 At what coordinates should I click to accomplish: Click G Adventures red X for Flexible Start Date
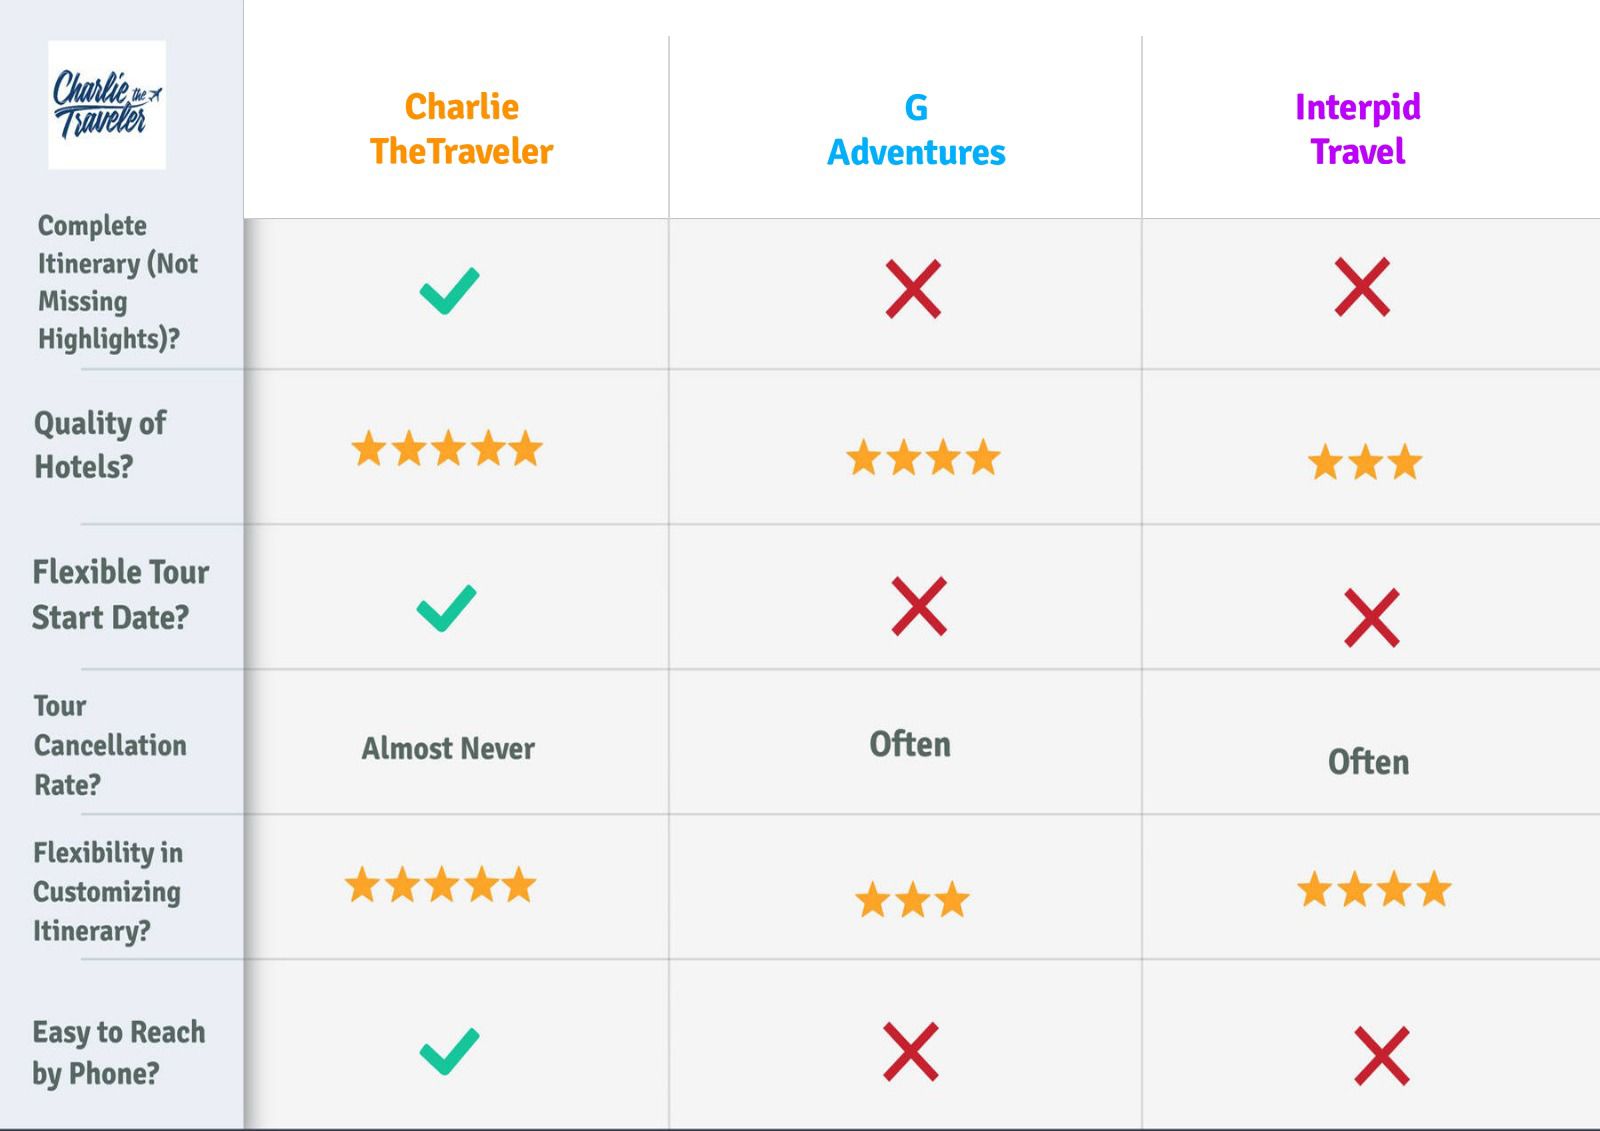[919, 606]
